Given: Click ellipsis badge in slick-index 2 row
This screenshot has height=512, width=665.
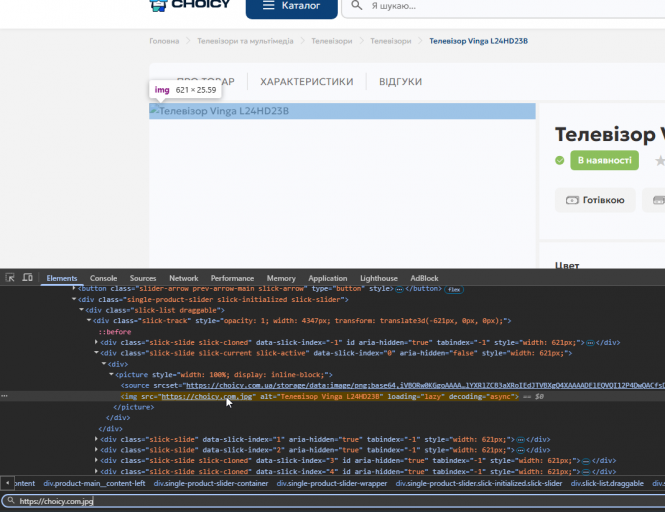Looking at the screenshot, I should [x=520, y=450].
